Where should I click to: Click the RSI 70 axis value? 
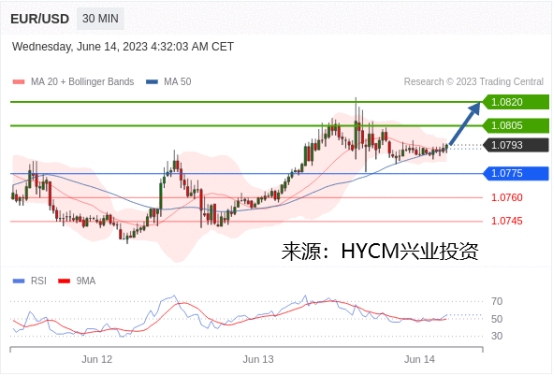[497, 301]
